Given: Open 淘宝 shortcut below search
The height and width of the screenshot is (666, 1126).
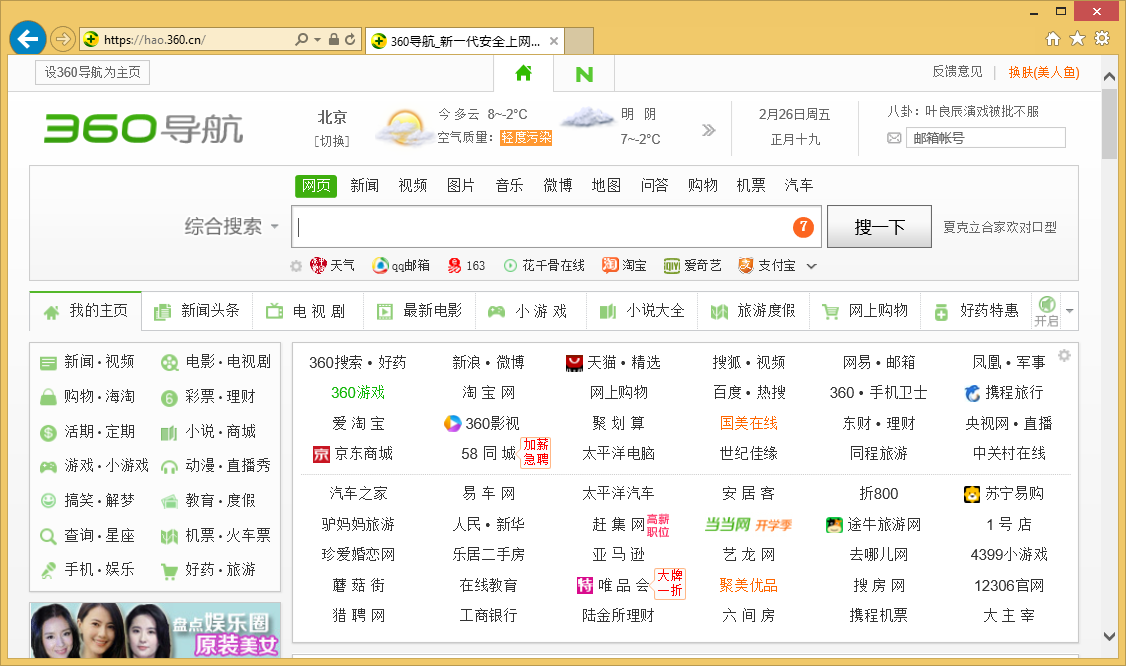Looking at the screenshot, I should pos(624,266).
